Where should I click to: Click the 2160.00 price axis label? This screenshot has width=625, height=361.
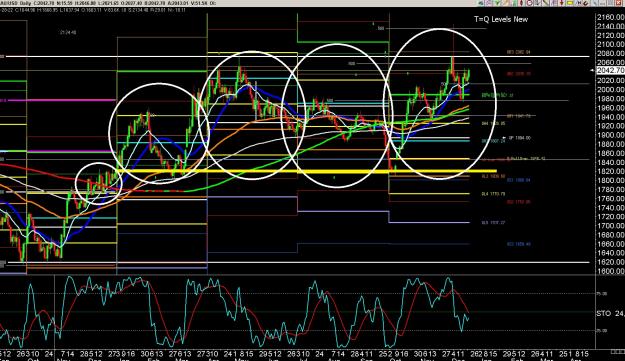click(611, 17)
